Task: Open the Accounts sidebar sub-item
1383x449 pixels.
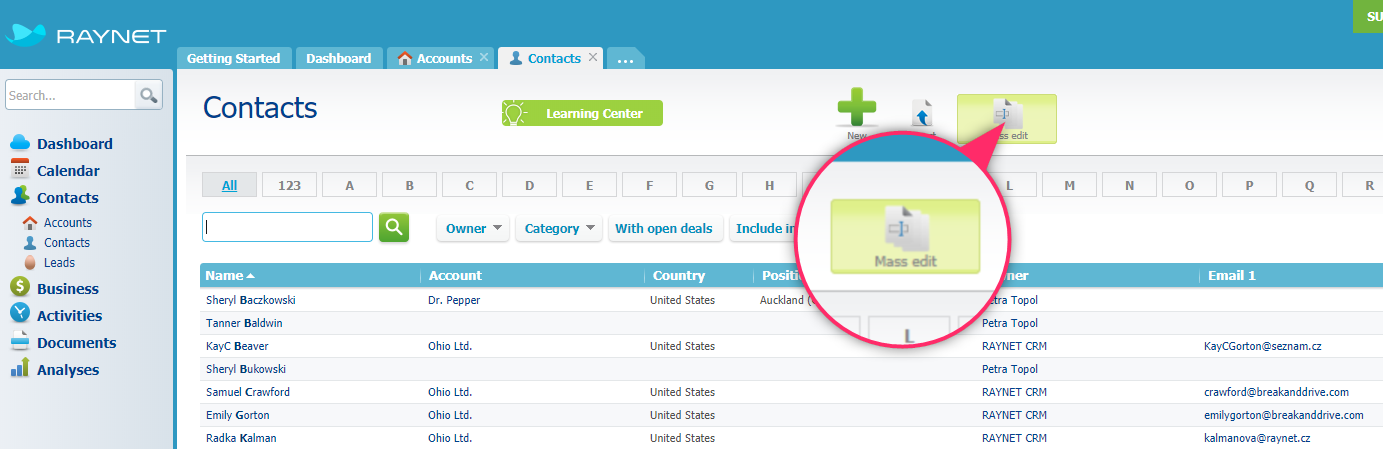Action: [x=68, y=222]
